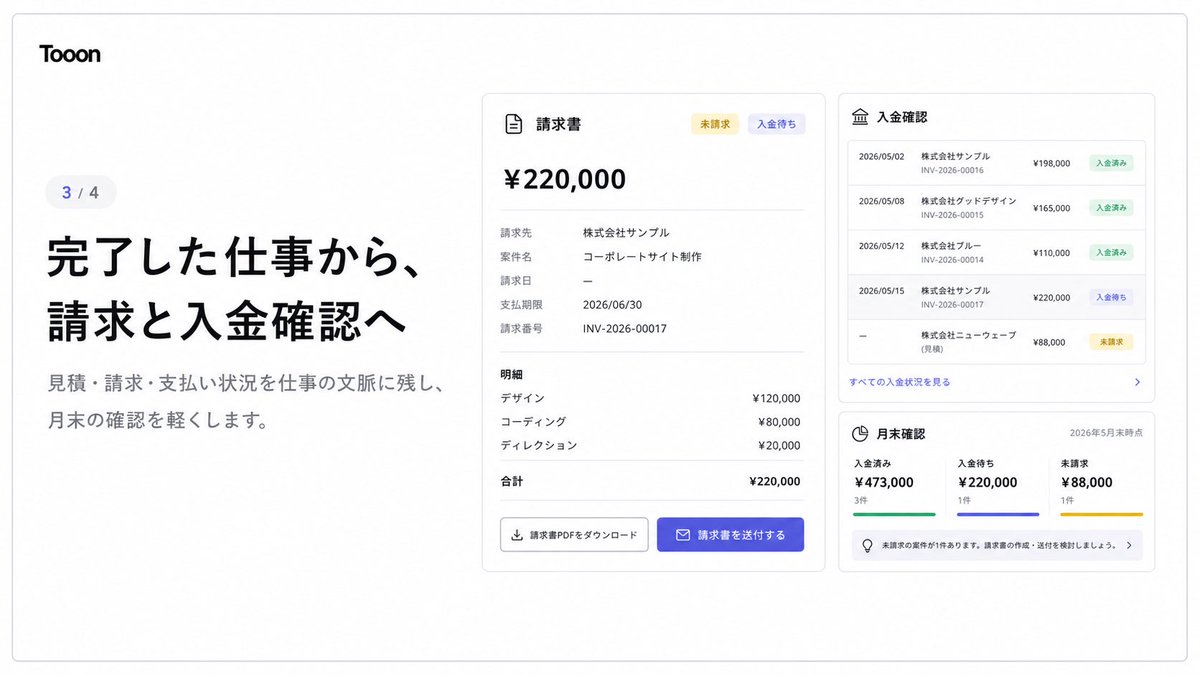The image size is (1200, 675).
Task: Click INV-2026-00014 invoice number
Action: pos(952,260)
